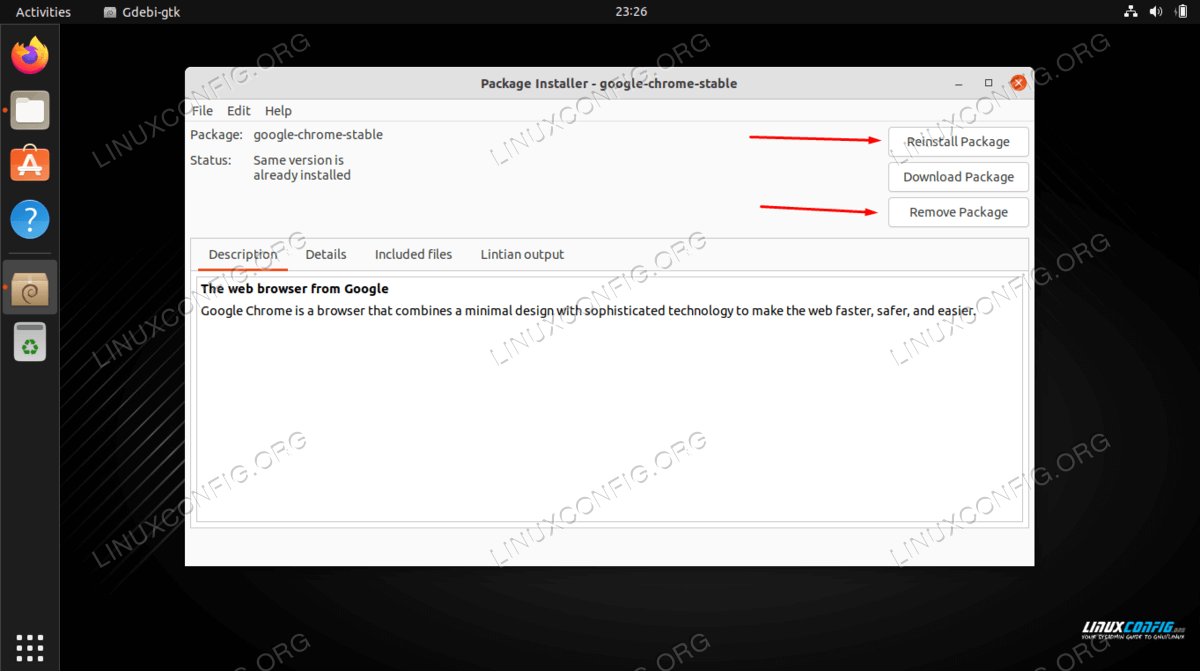The image size is (1200, 671).
Task: Click the 'Status:' label
Action: 210,160
